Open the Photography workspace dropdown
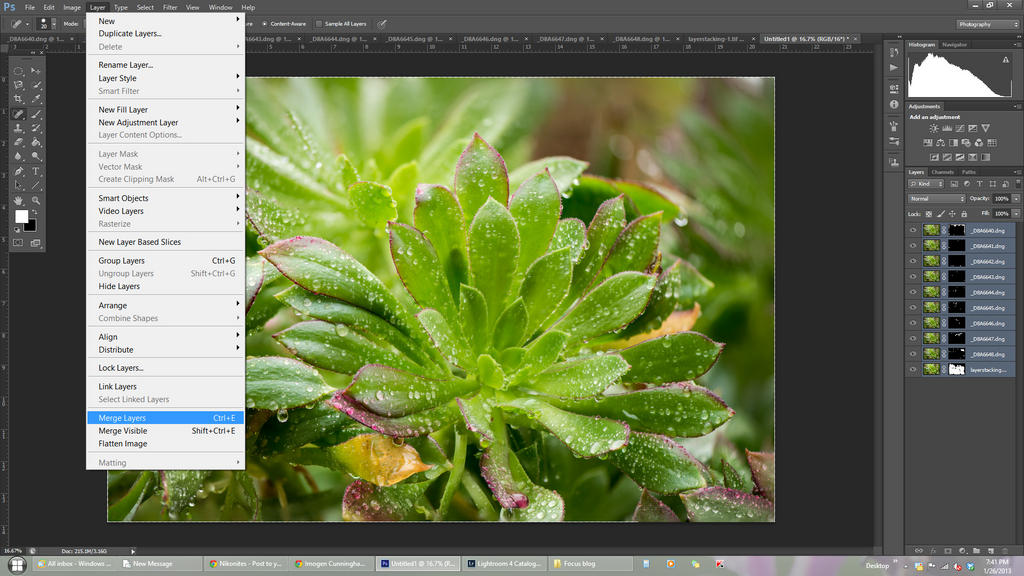 point(988,23)
